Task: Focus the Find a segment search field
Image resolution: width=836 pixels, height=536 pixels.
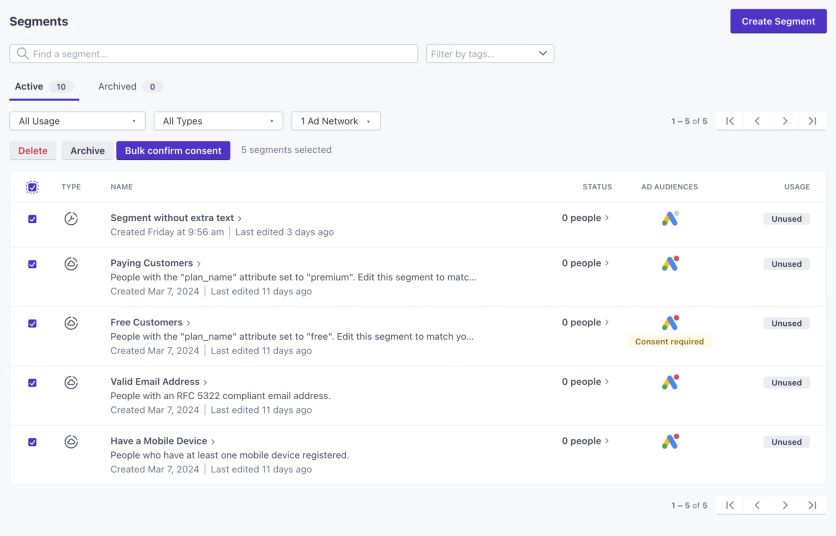Action: click(x=213, y=53)
